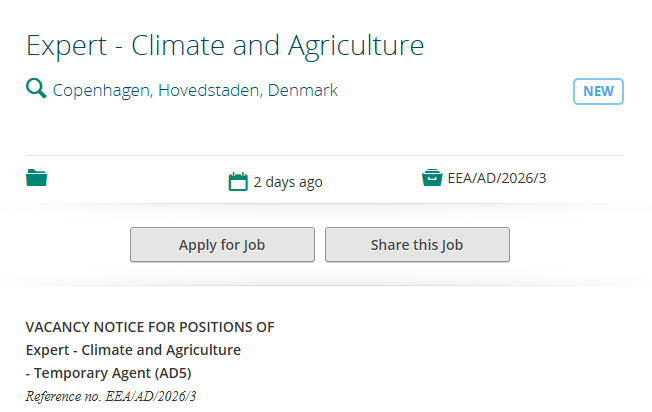The image size is (652, 412).
Task: Click the green folder category icon
Action: (x=37, y=179)
